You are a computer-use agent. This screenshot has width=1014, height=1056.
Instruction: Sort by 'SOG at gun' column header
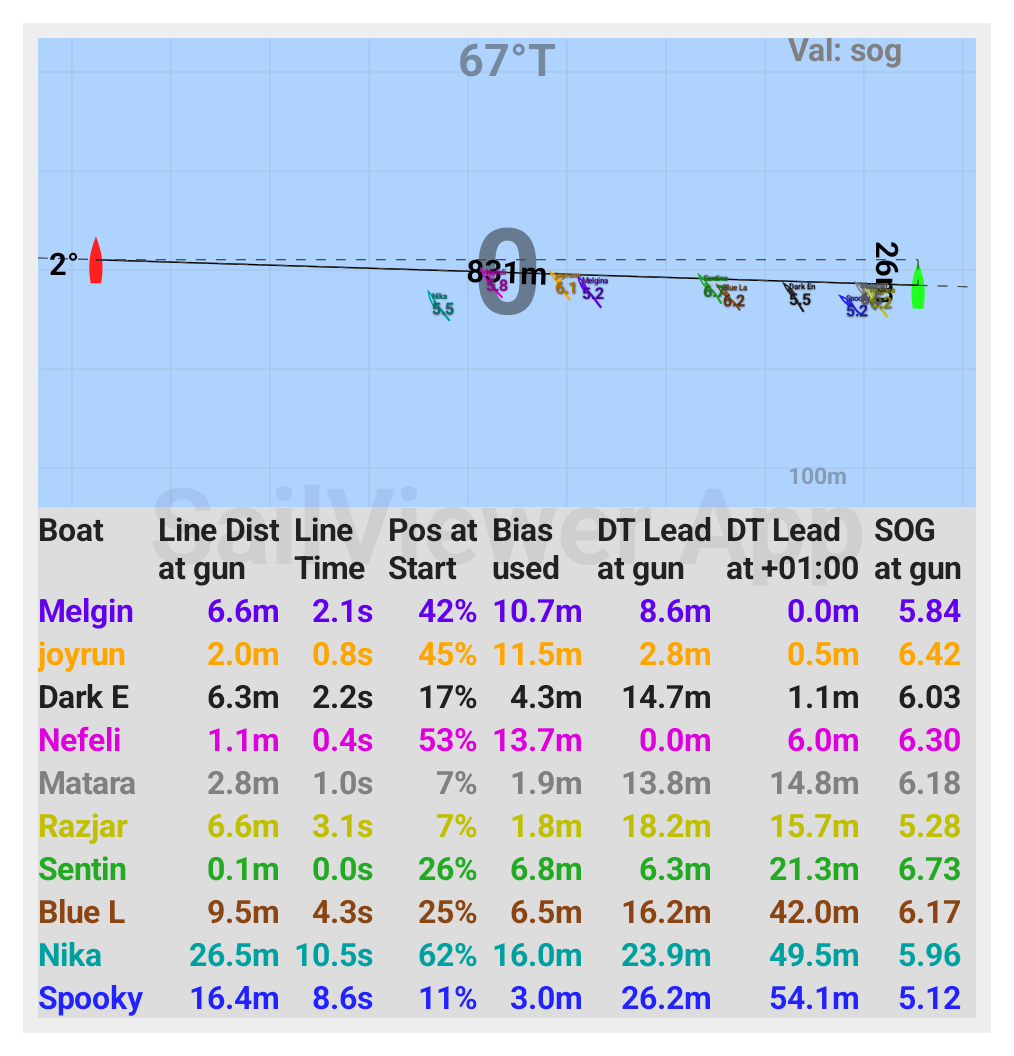917,549
